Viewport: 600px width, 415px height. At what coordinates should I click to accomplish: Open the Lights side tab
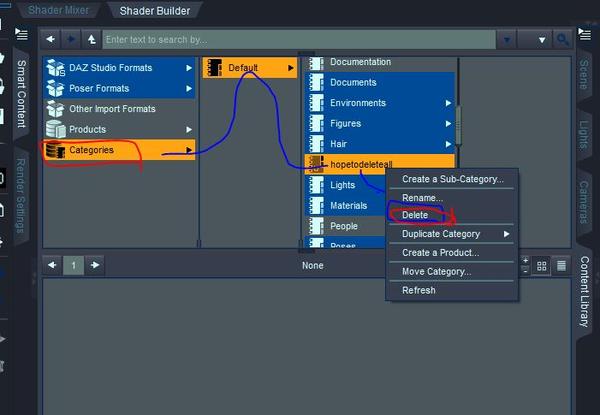(x=584, y=135)
